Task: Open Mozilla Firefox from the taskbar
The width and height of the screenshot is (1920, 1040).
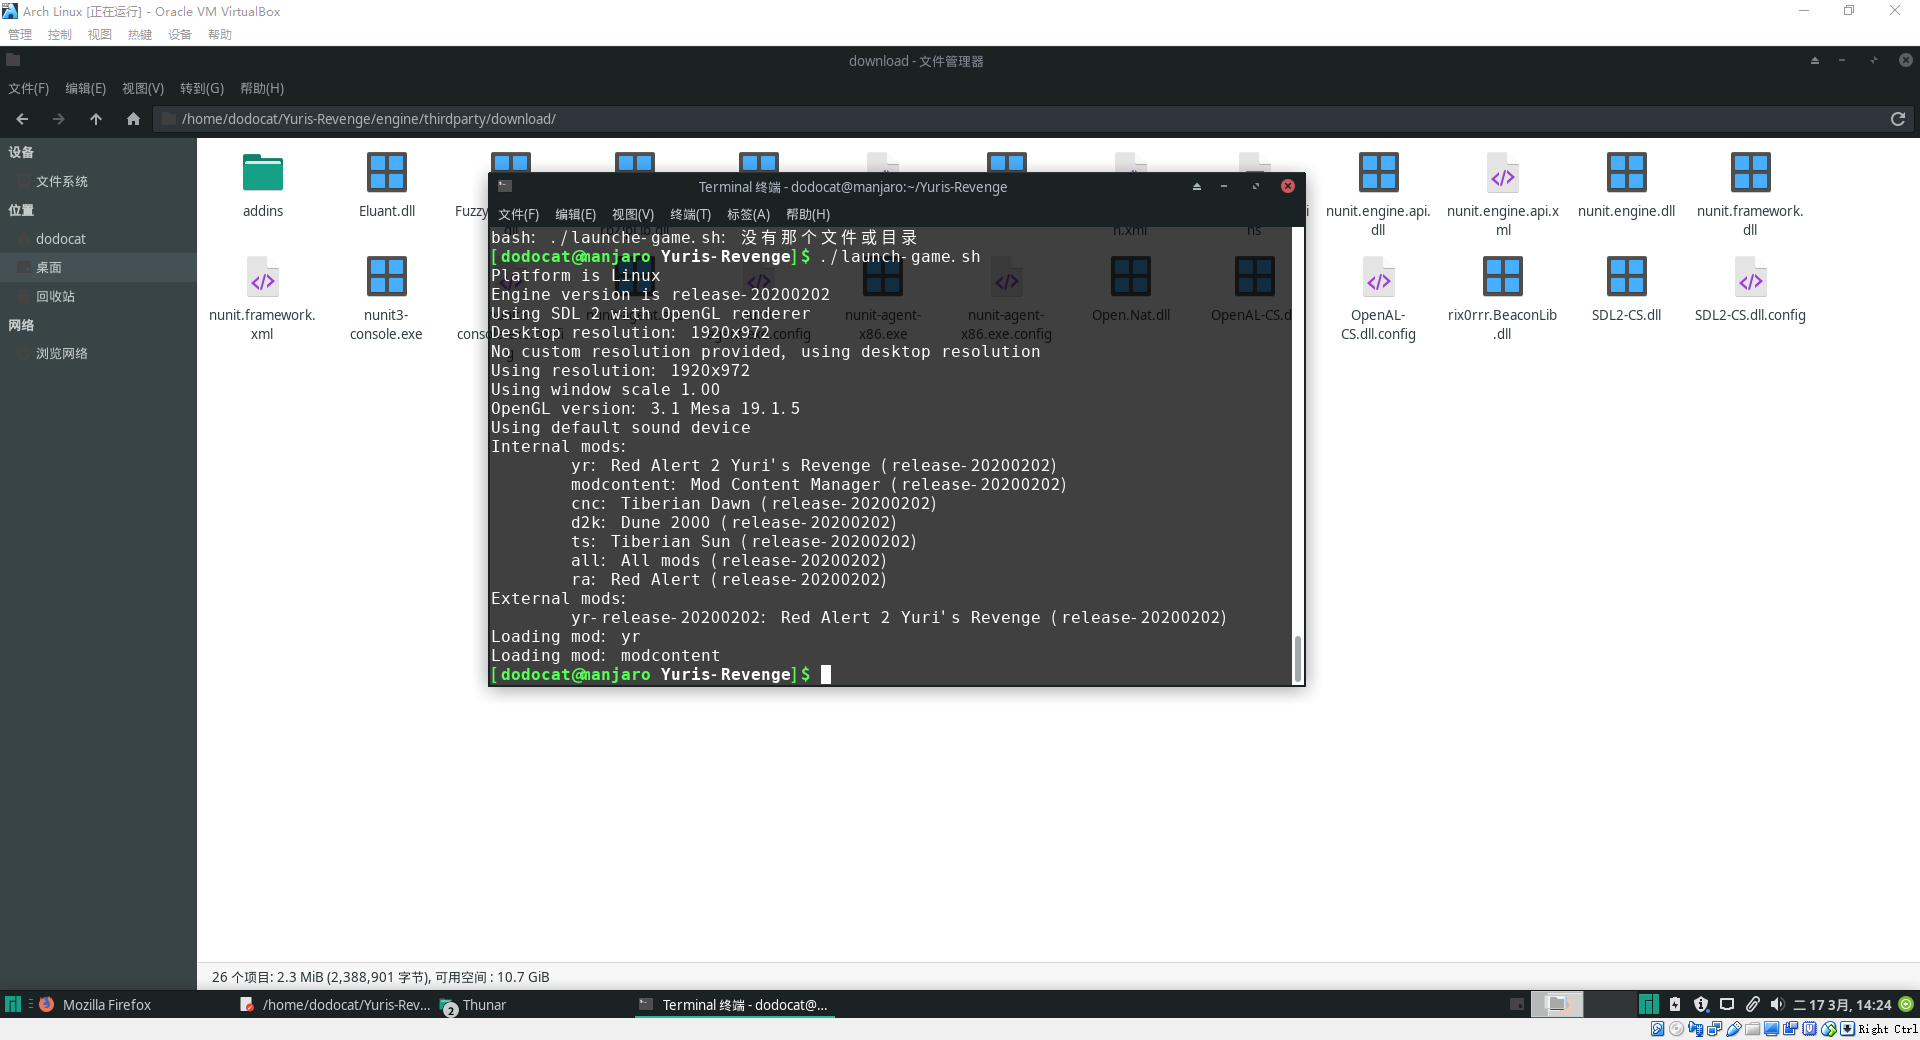Action: tap(107, 1005)
